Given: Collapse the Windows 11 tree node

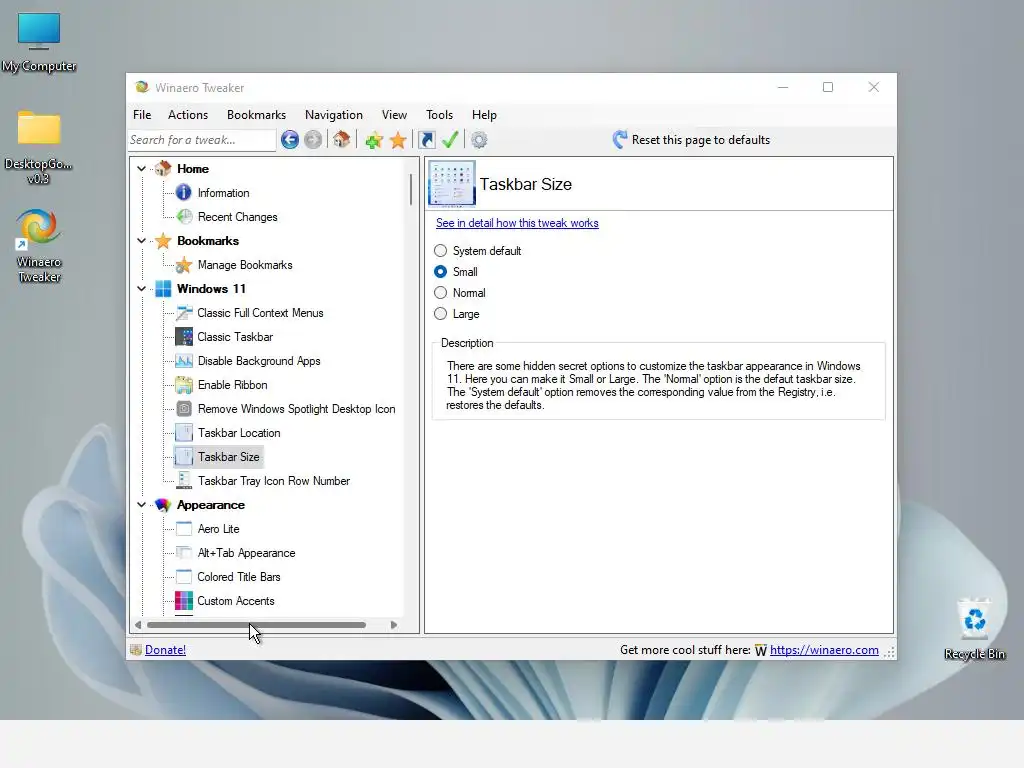Looking at the screenshot, I should click(x=141, y=289).
